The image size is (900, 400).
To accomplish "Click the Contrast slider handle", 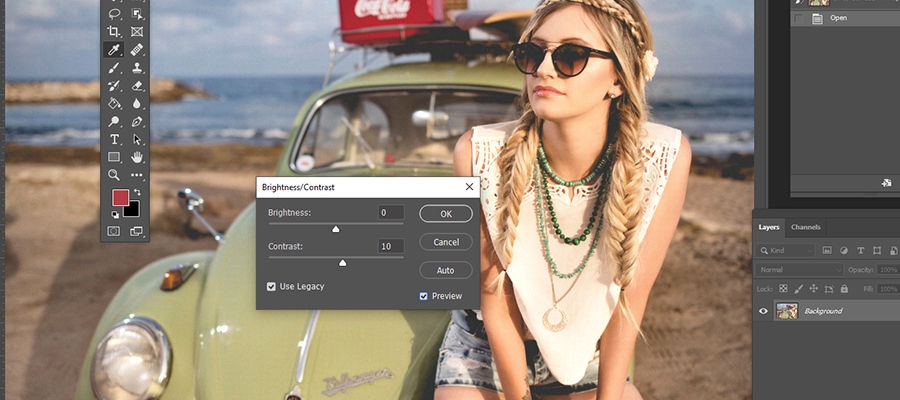I will 343,263.
